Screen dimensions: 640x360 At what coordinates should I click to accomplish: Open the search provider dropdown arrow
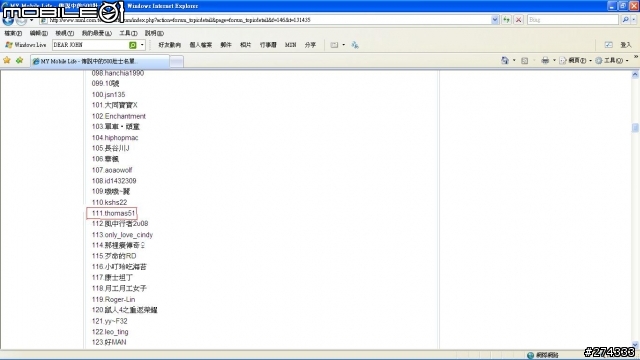634,20
